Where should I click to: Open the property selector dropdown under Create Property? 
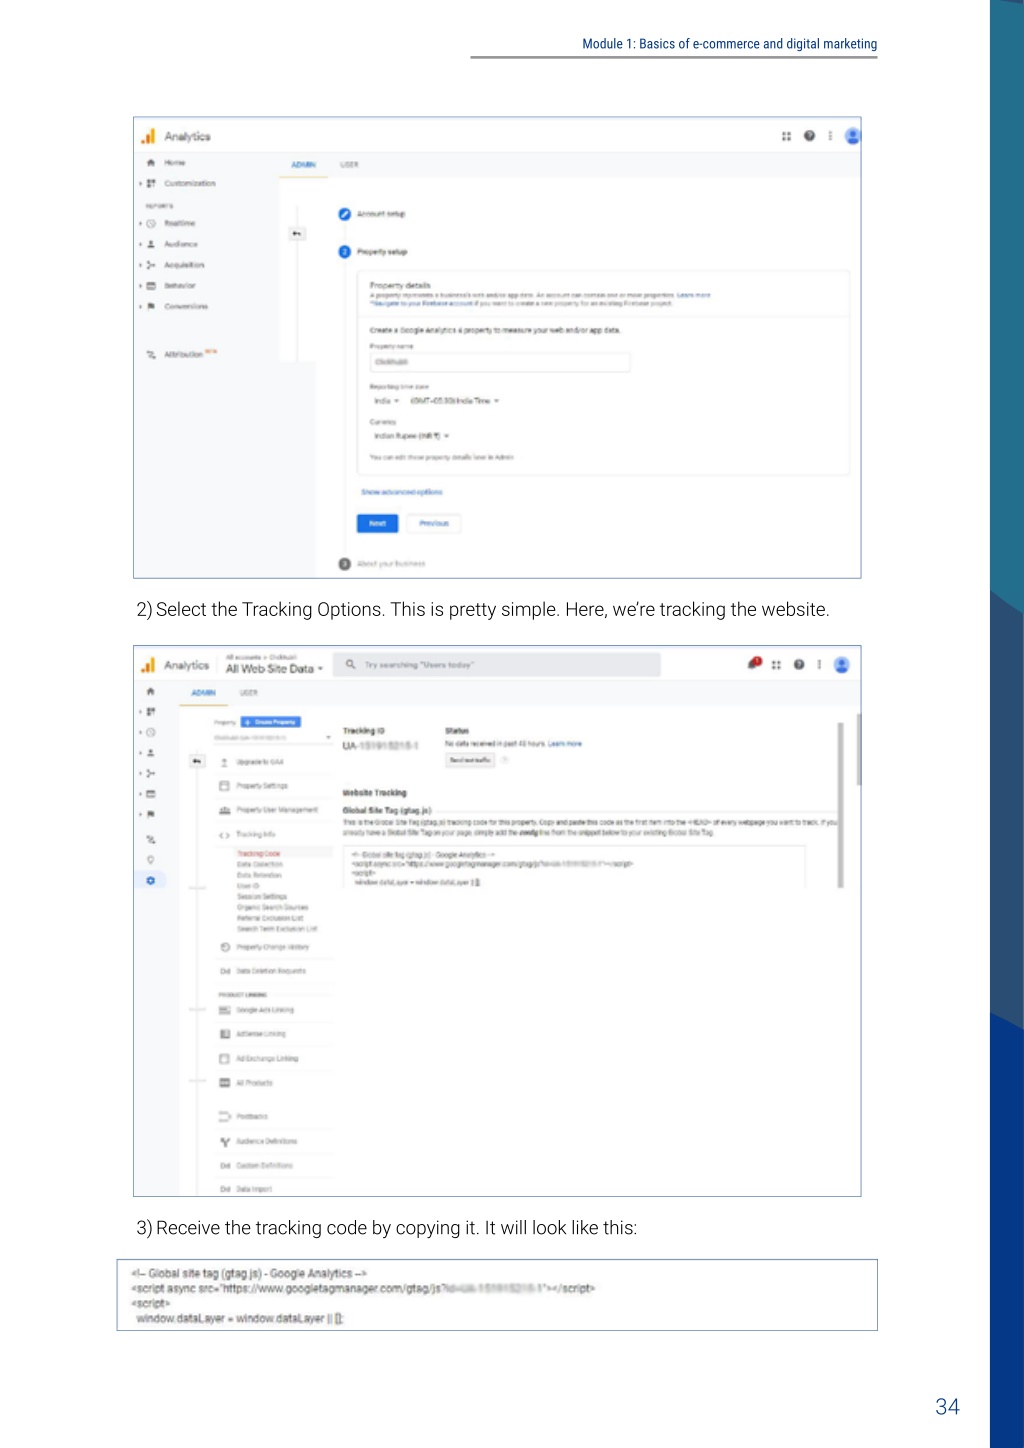coord(272,738)
